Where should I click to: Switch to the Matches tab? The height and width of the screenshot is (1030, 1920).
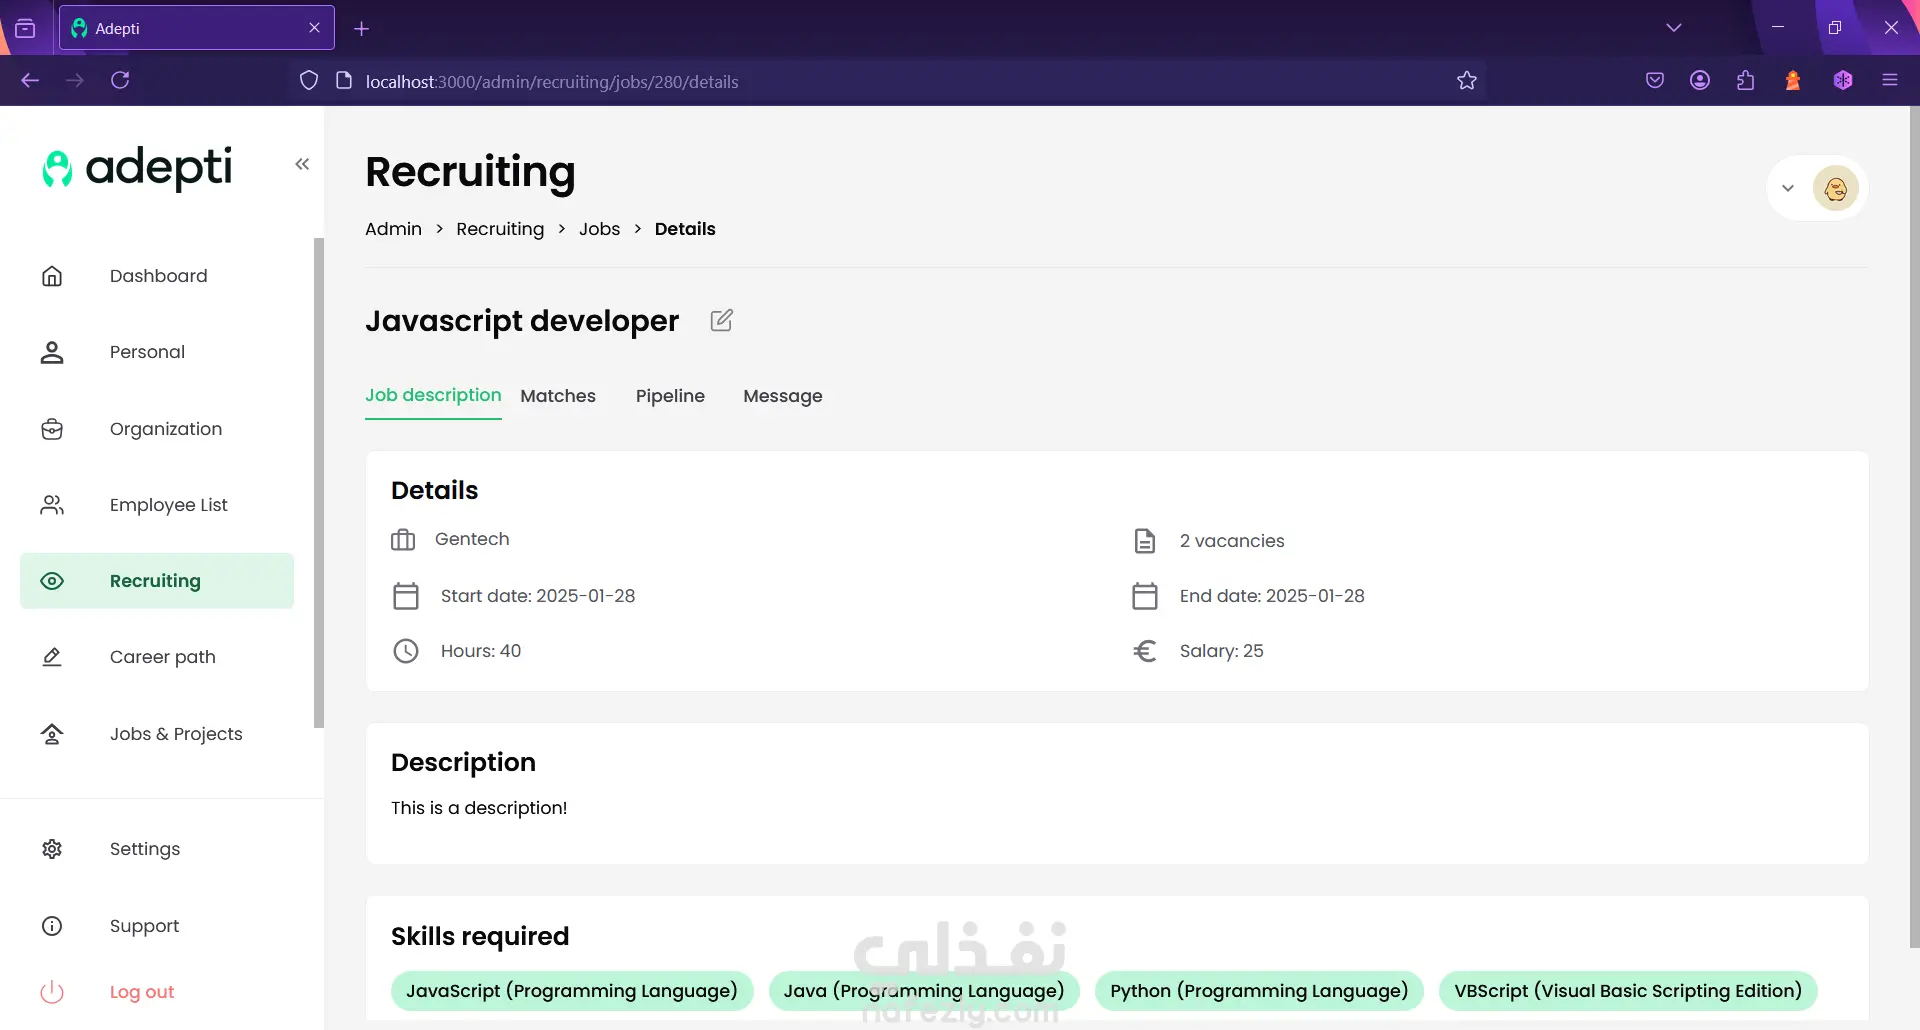pos(558,396)
